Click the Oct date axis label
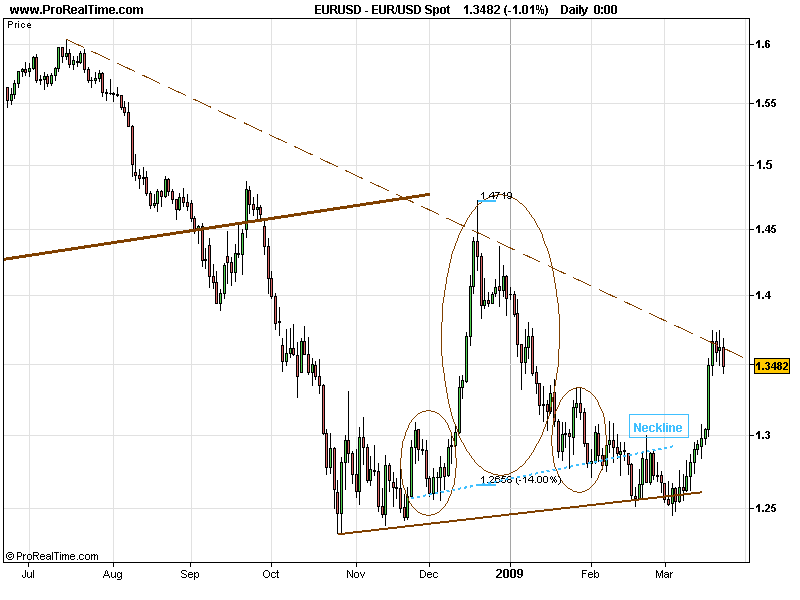The height and width of the screenshot is (600, 800). [271, 574]
